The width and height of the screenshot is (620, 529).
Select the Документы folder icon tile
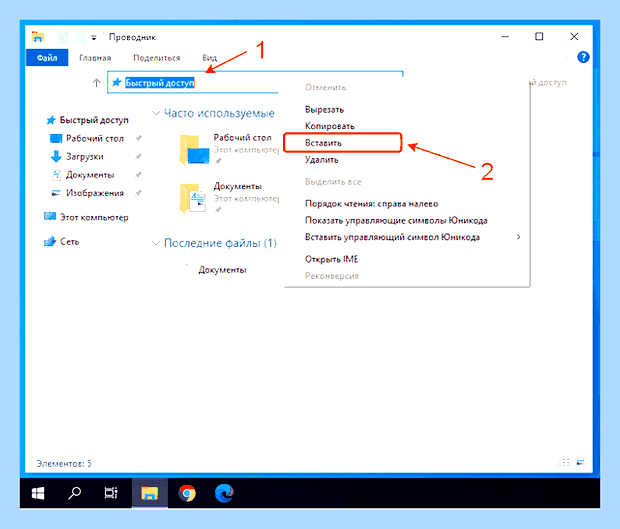pos(193,198)
